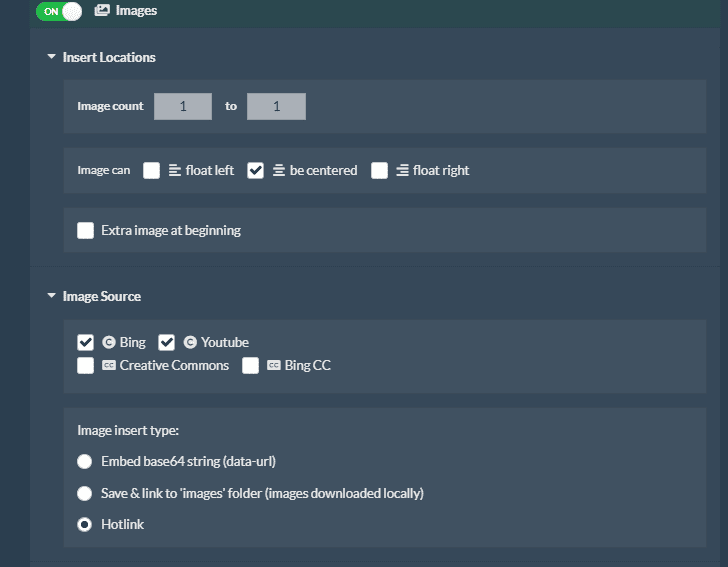728x567 pixels.
Task: Uncheck the Youtube source checkbox
Action: tap(166, 343)
